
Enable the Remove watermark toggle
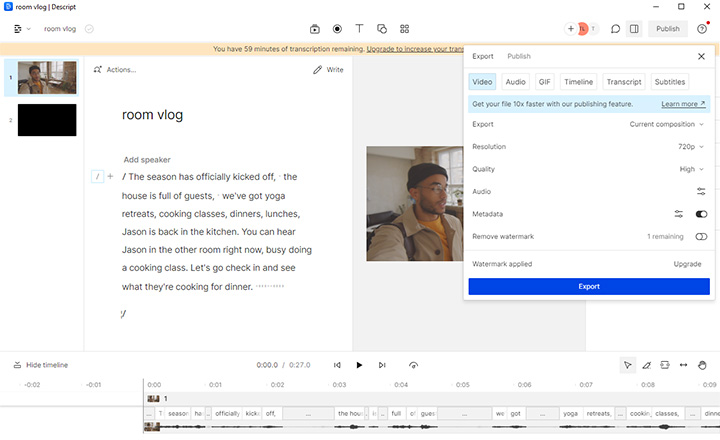701,236
